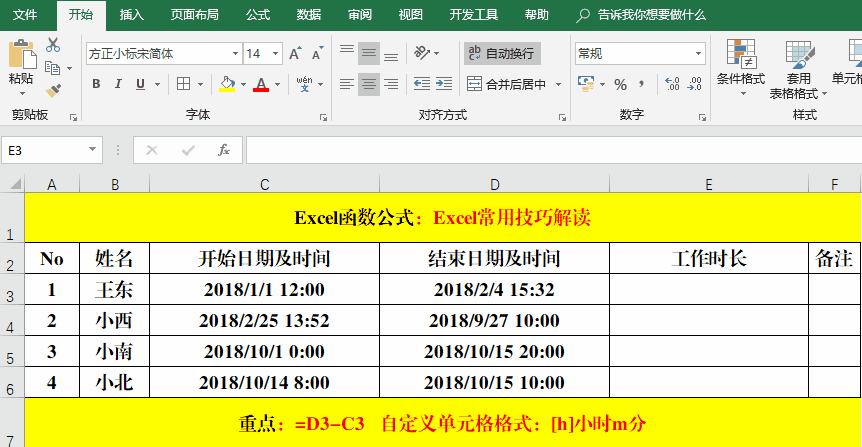The height and width of the screenshot is (447, 862).
Task: Toggle center horizontal alignment
Action: point(369,84)
